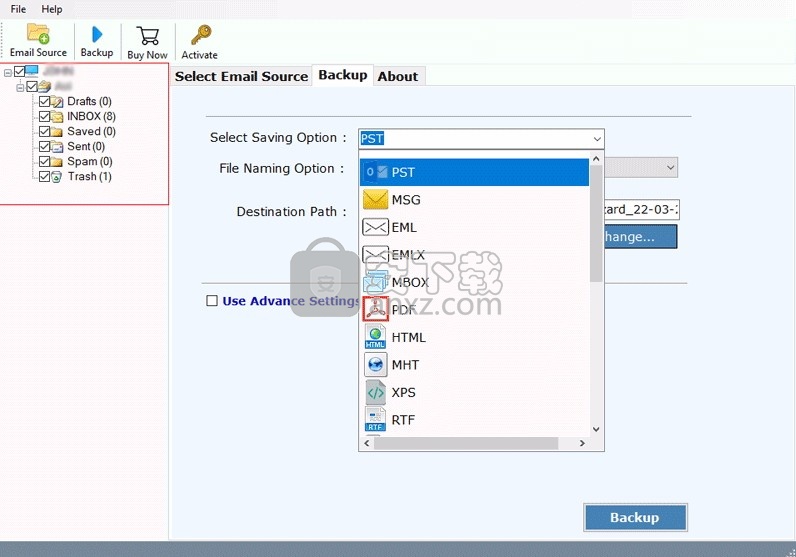Close the Select Saving Option dropdown arrow
The height and width of the screenshot is (557, 796).
click(597, 139)
